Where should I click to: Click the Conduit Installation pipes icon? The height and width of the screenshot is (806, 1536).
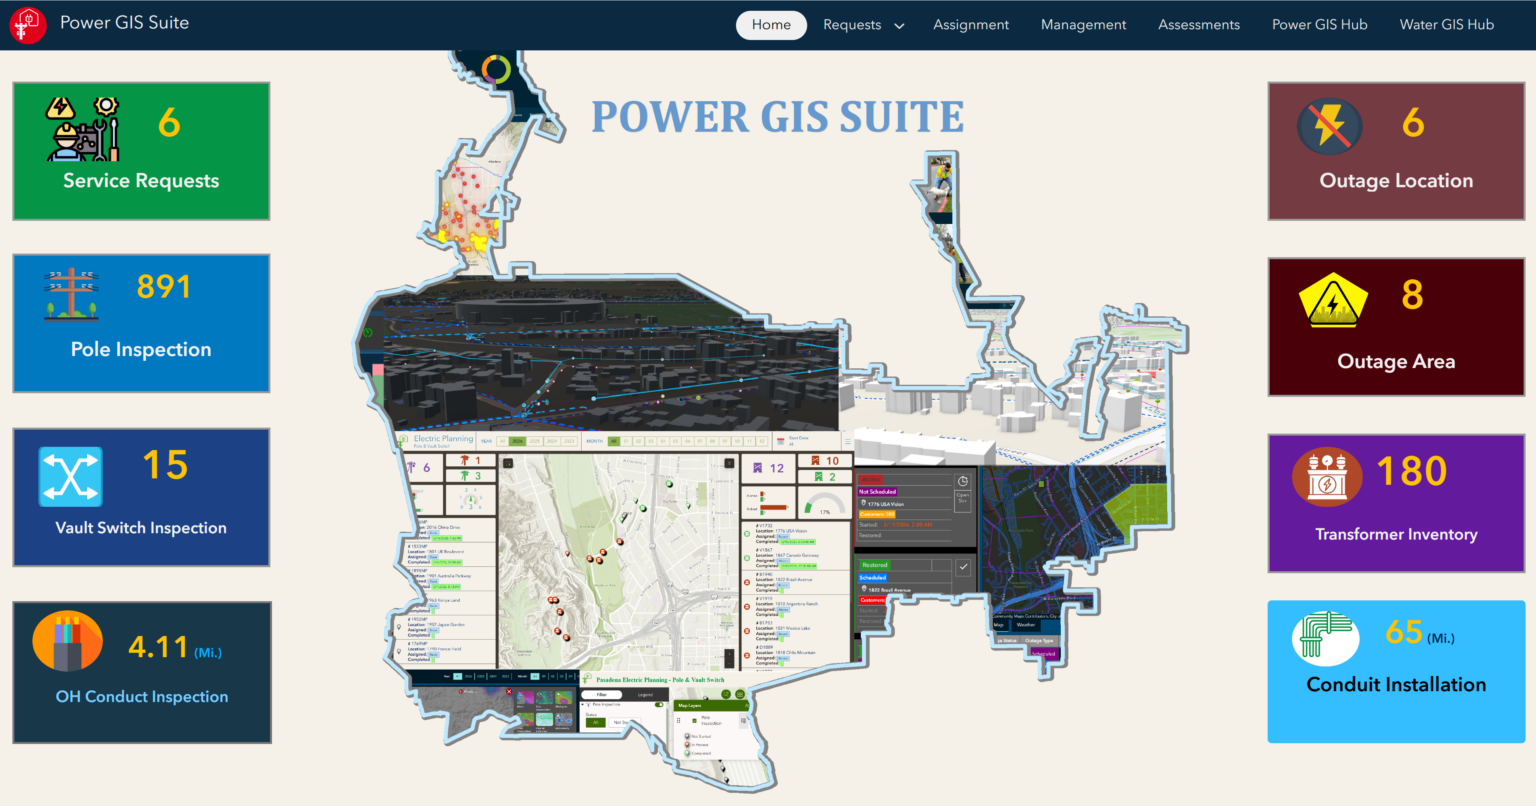(x=1325, y=638)
